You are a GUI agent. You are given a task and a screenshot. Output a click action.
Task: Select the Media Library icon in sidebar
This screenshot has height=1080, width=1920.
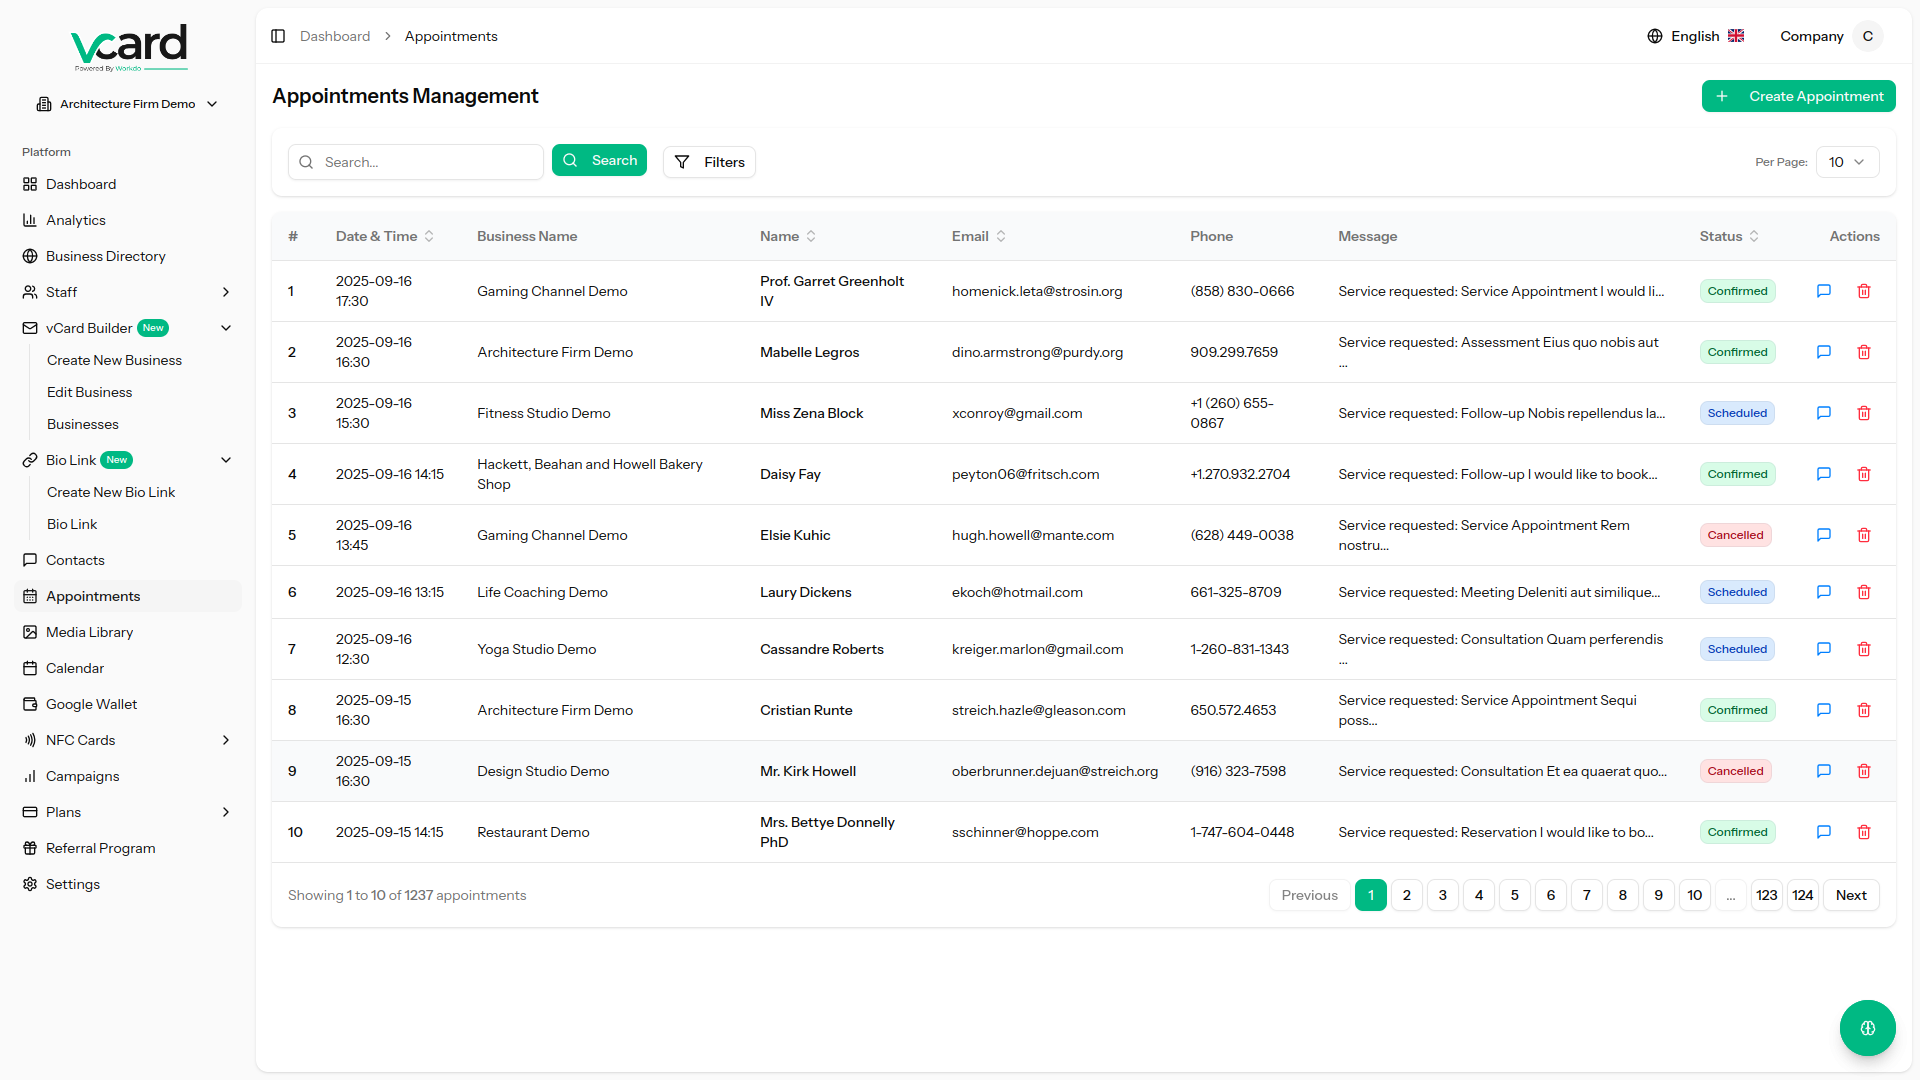(31, 632)
